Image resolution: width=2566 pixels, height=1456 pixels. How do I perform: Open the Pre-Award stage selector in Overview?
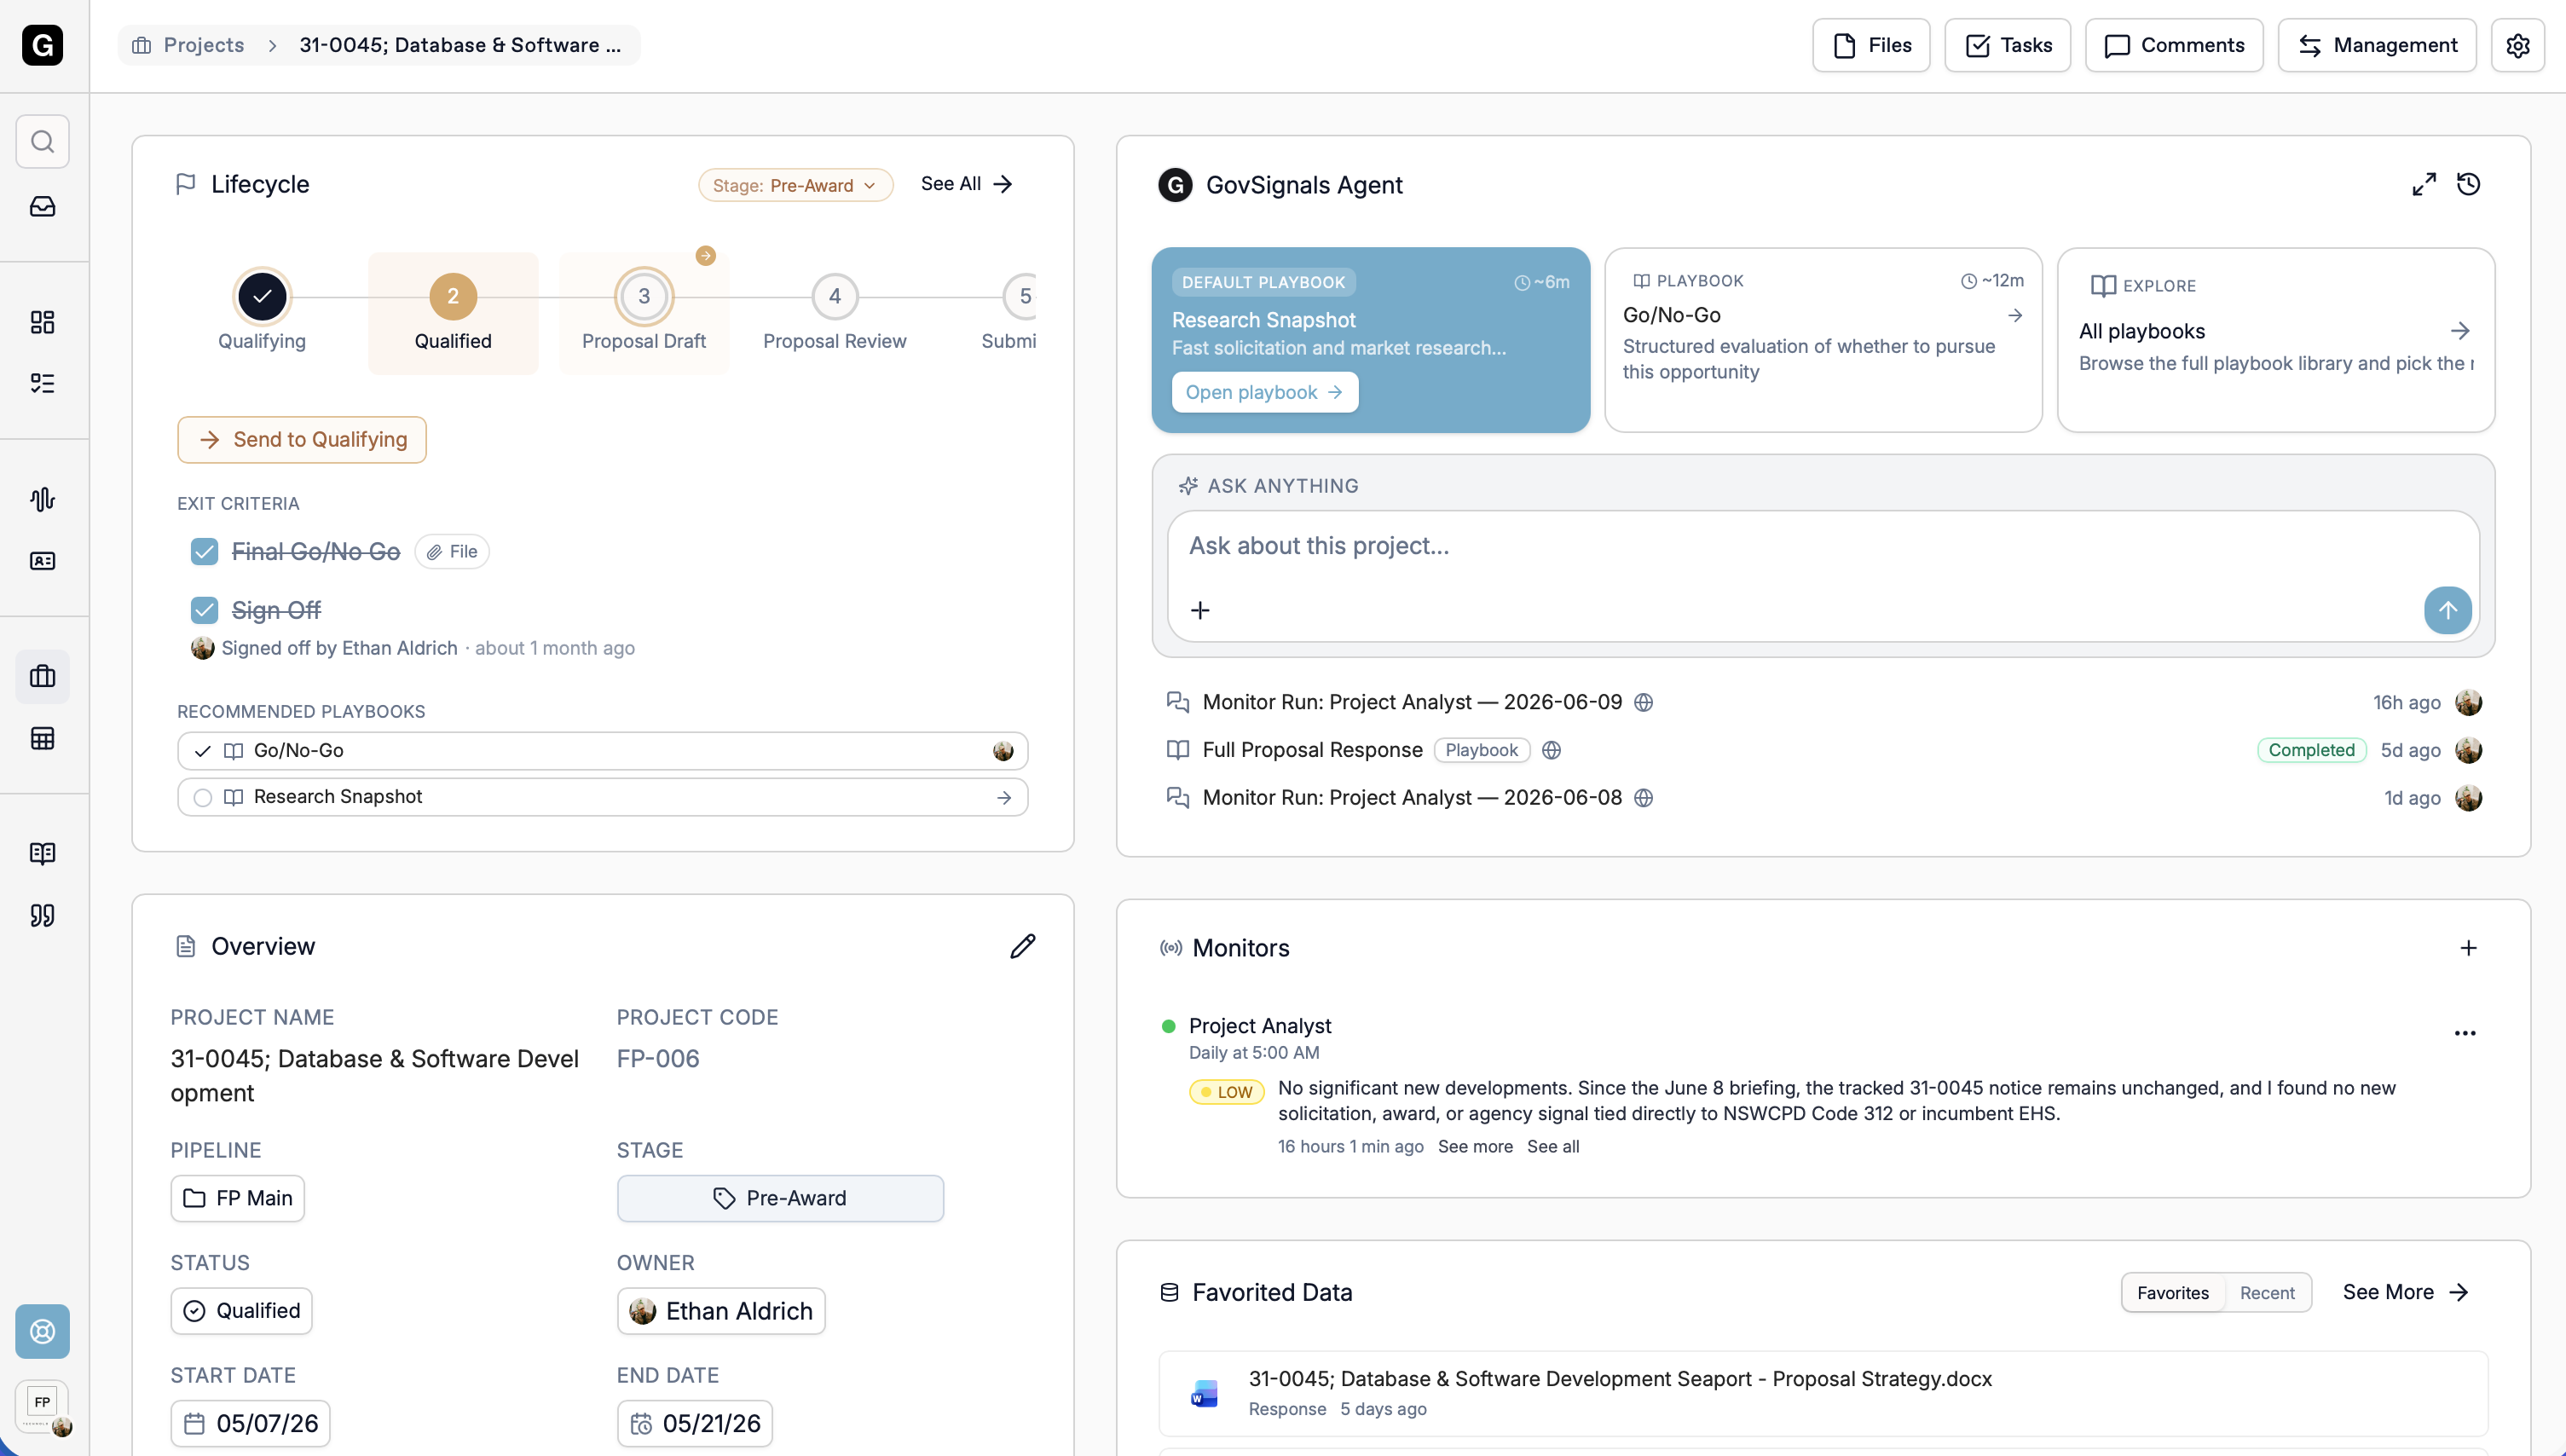780,1198
